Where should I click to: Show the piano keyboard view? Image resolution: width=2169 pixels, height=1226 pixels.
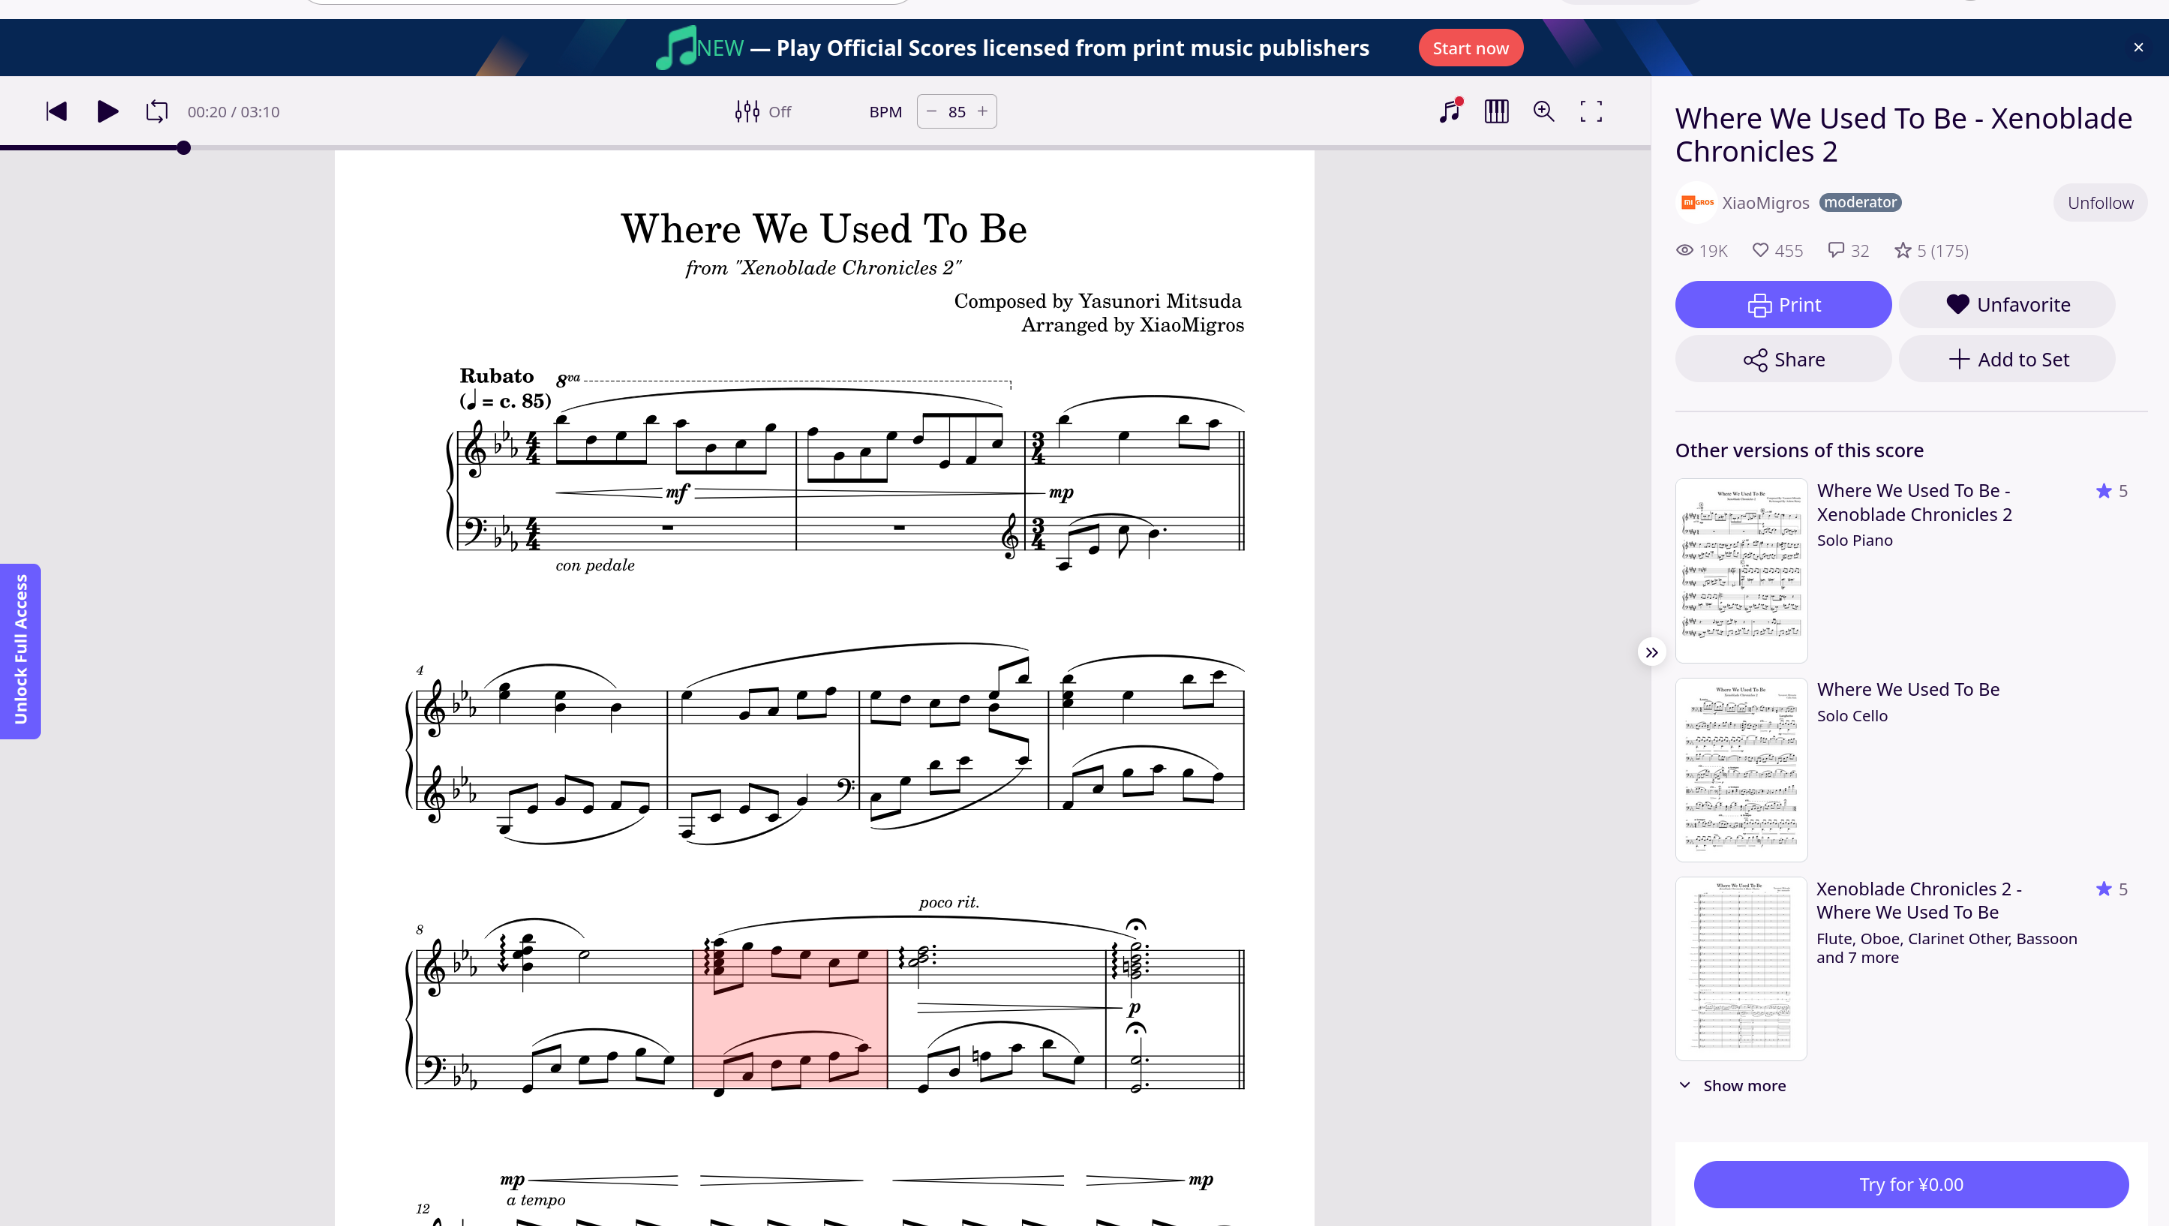tap(1496, 111)
